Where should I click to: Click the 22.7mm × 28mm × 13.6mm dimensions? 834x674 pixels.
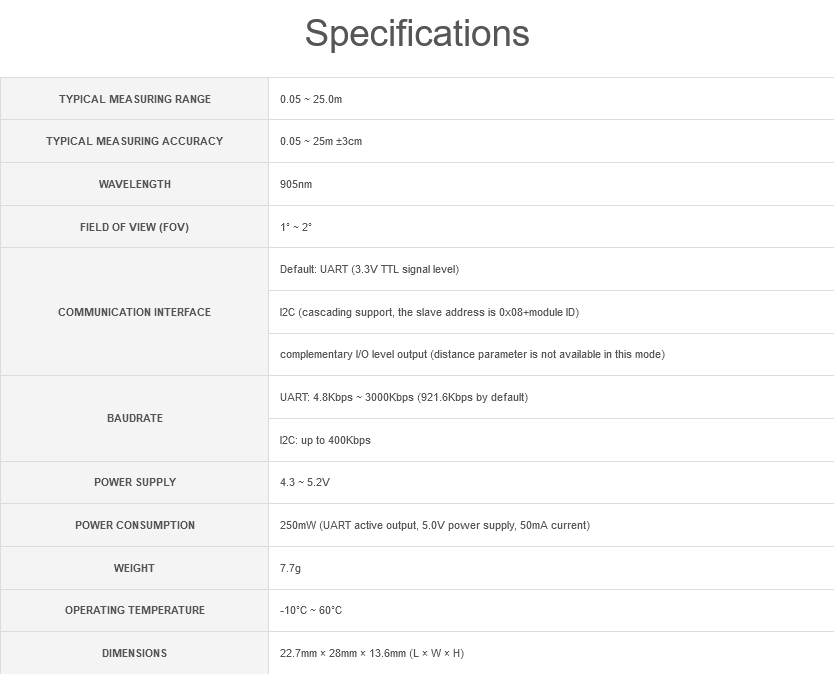click(372, 653)
